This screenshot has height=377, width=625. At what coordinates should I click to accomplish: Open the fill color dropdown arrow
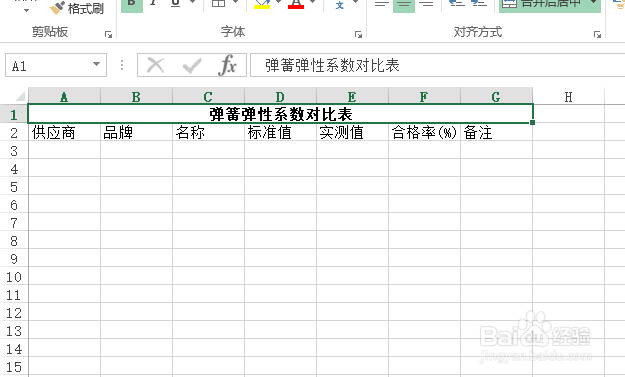(278, 3)
